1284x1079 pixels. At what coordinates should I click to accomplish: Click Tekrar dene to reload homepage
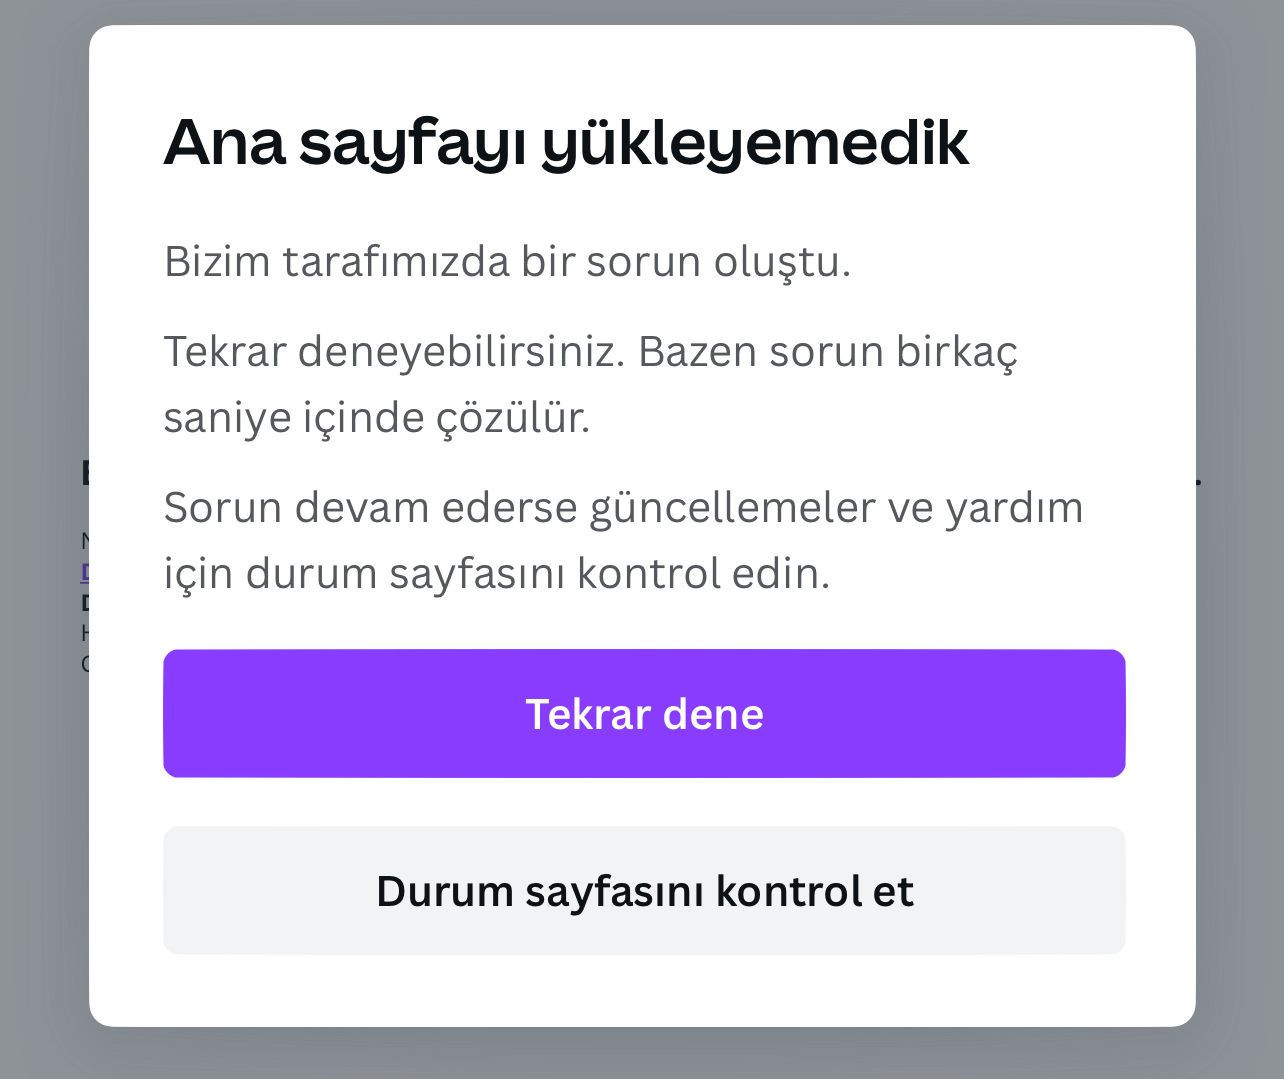(645, 713)
